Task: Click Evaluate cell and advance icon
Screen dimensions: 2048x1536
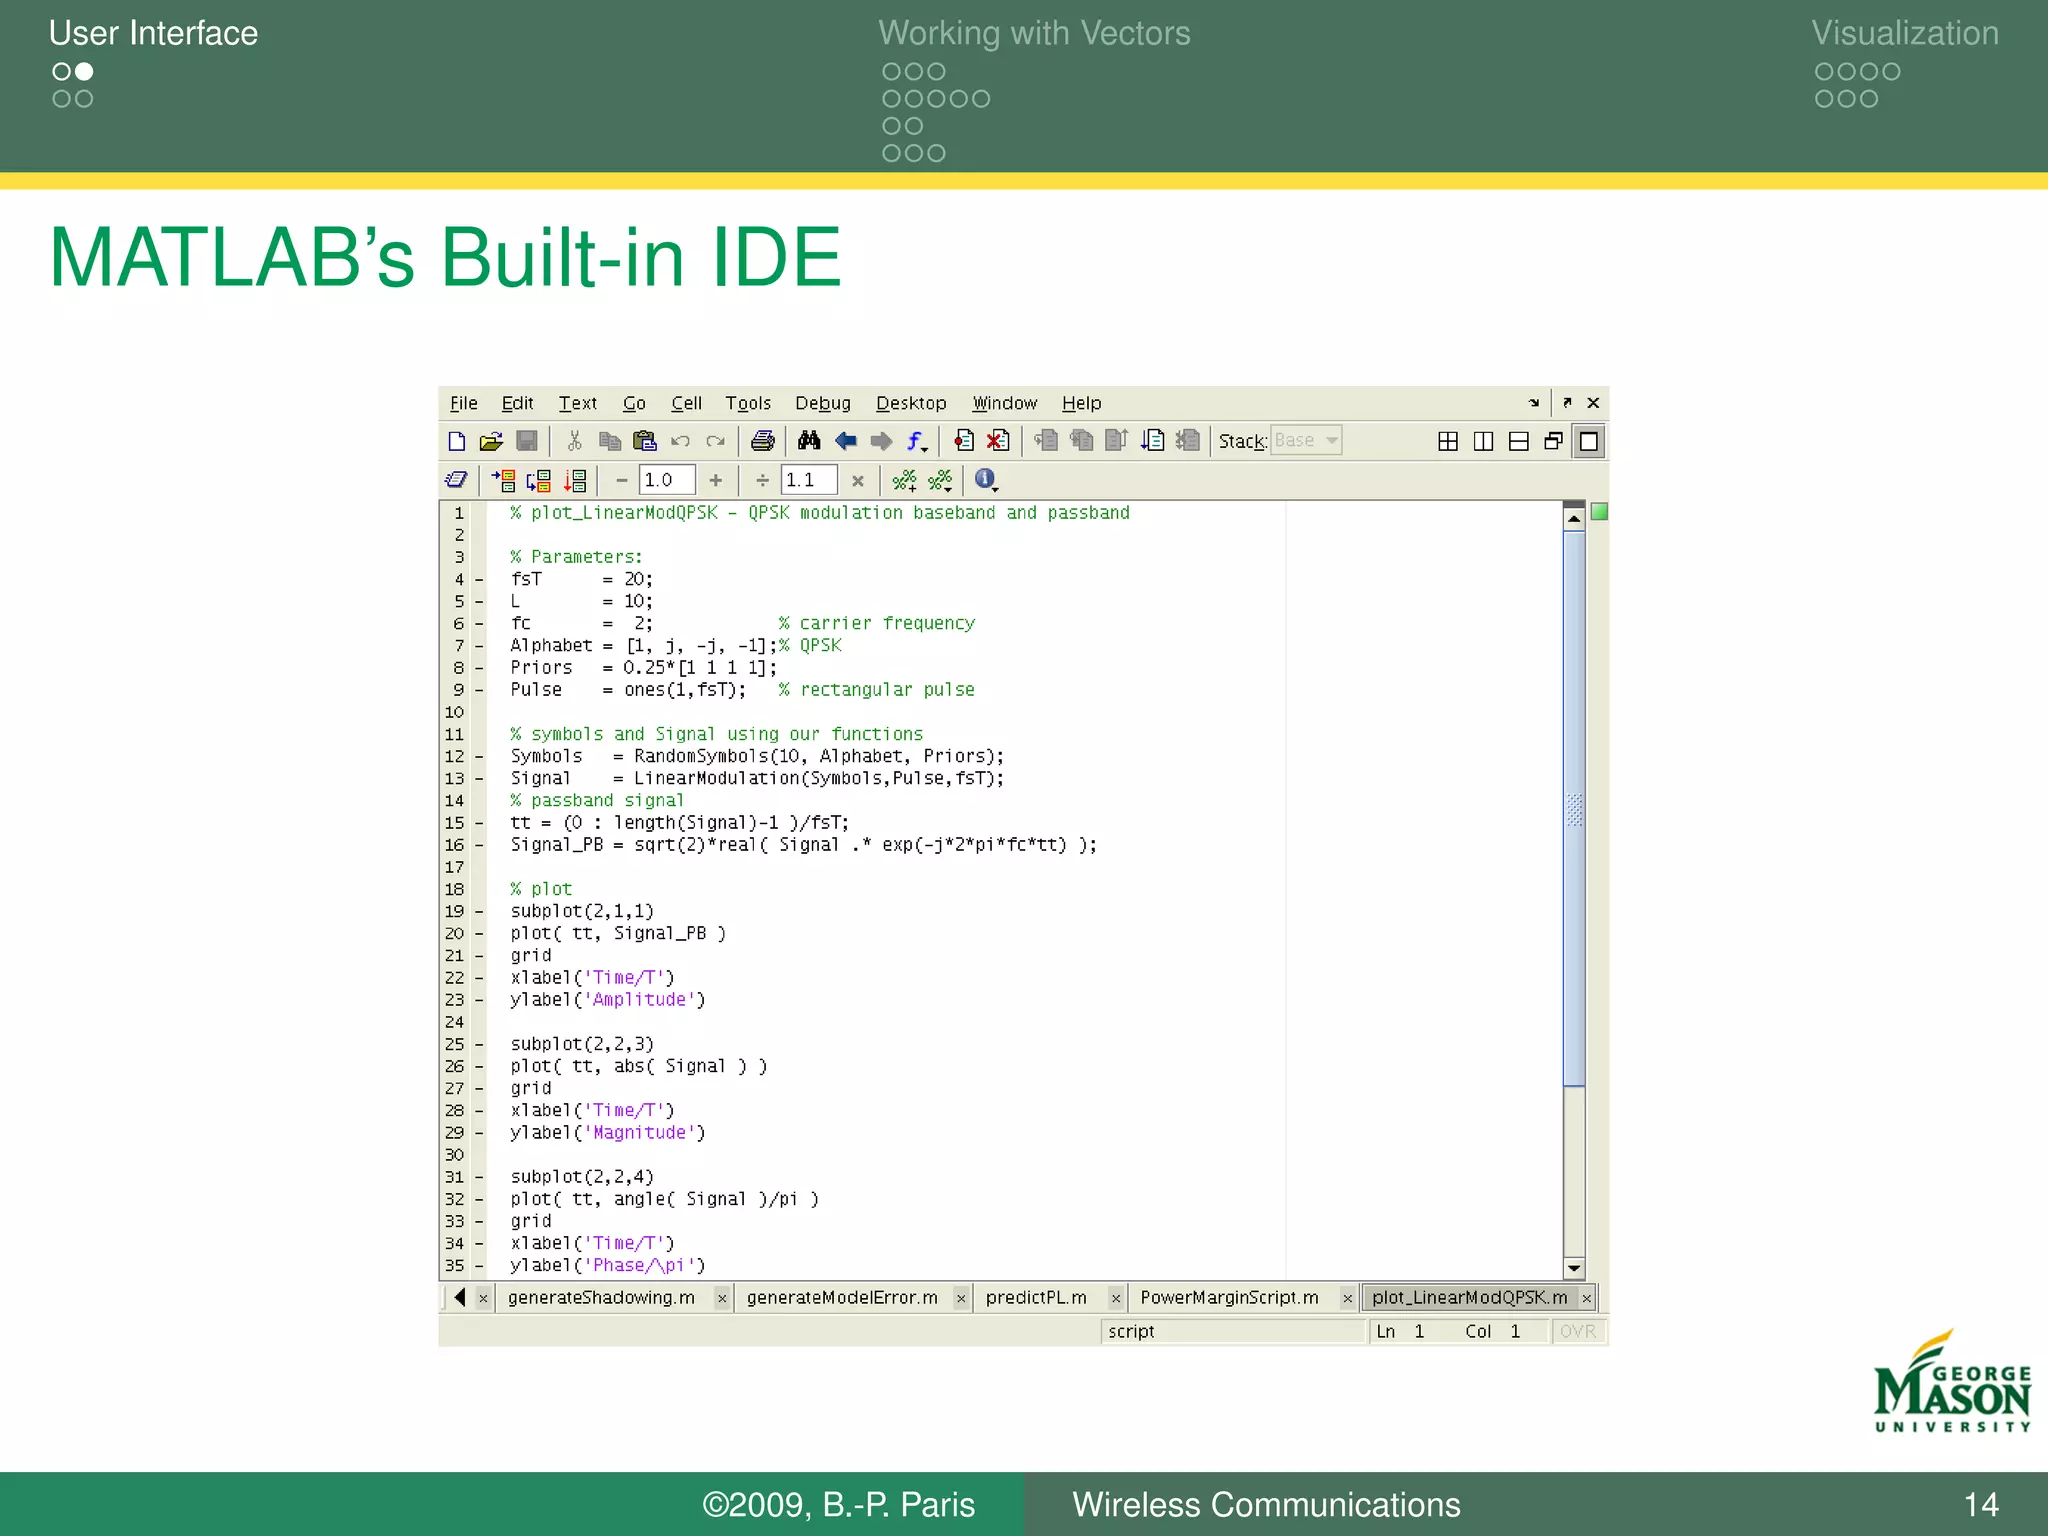Action: point(539,481)
